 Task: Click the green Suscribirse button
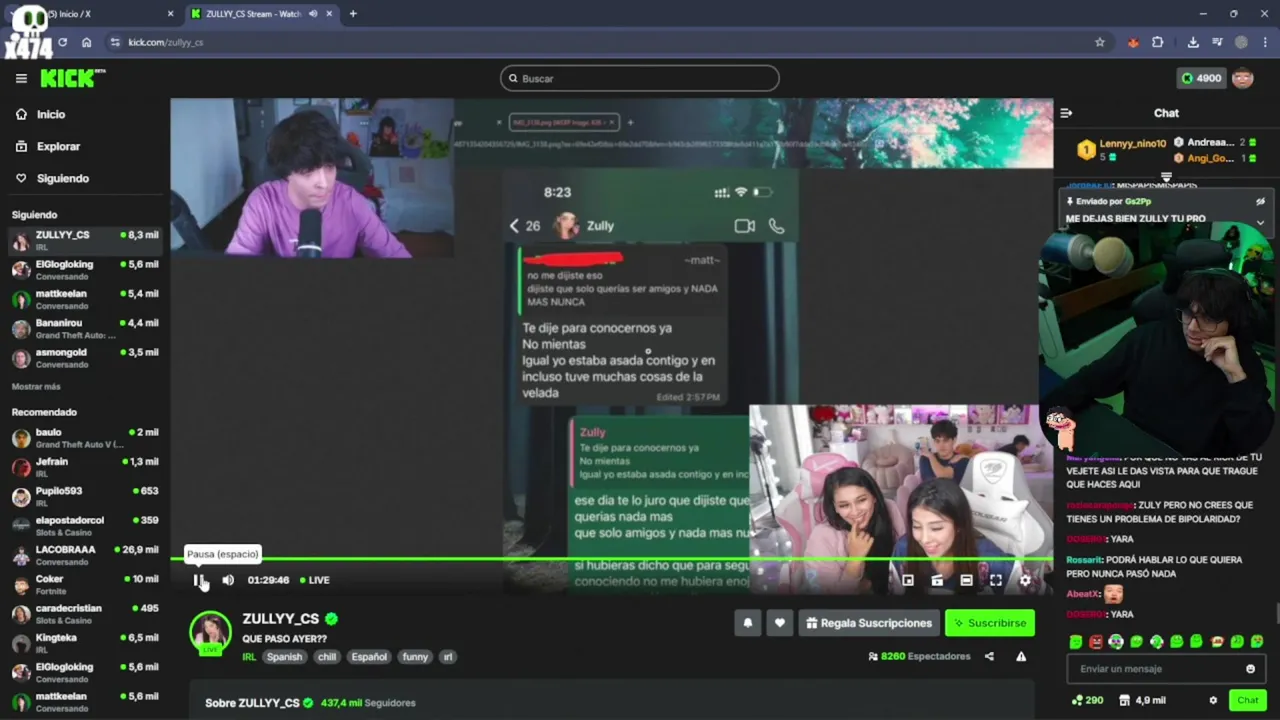pos(990,623)
